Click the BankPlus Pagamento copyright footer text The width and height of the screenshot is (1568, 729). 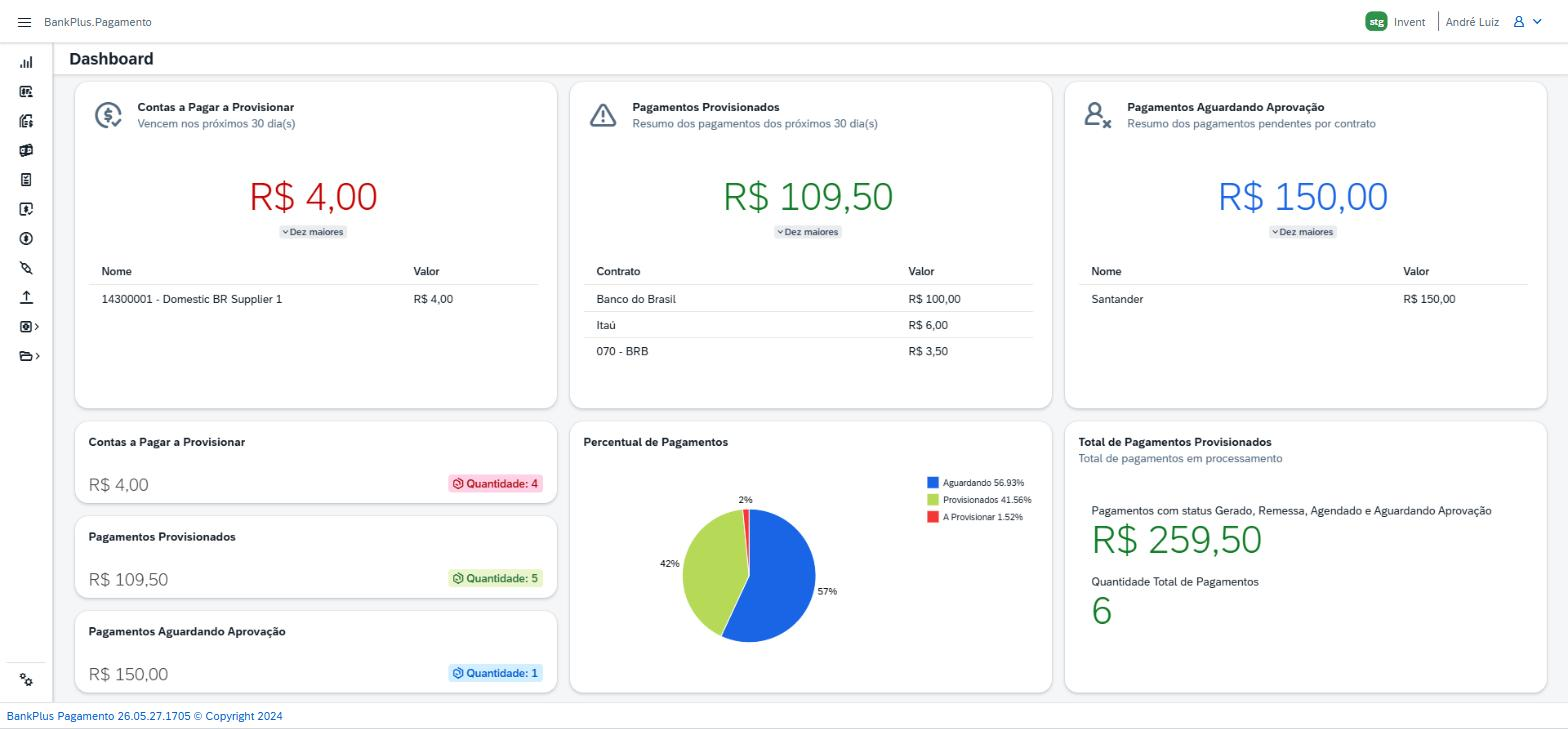click(x=145, y=716)
